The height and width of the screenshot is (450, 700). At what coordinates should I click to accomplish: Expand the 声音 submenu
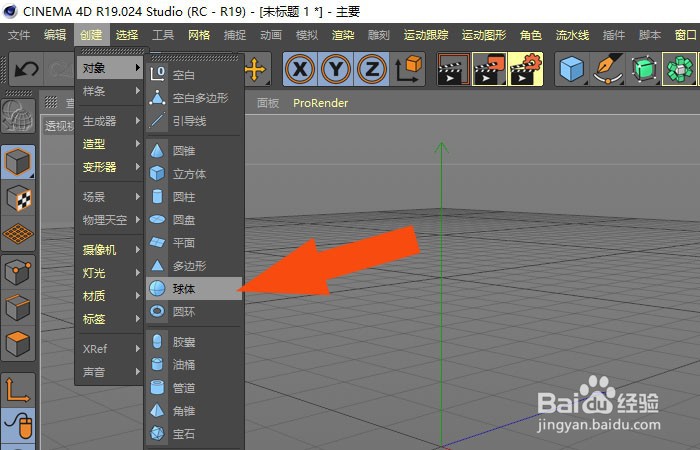point(109,372)
